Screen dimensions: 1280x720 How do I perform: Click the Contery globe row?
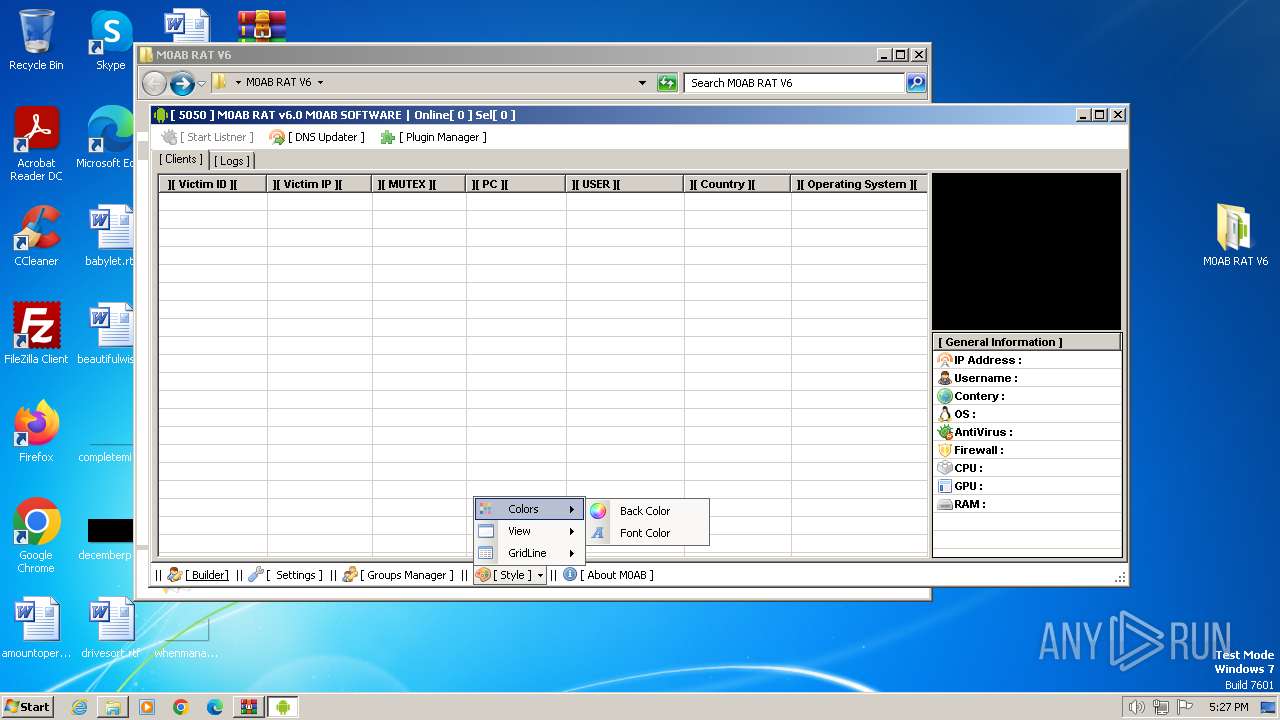click(x=1028, y=396)
